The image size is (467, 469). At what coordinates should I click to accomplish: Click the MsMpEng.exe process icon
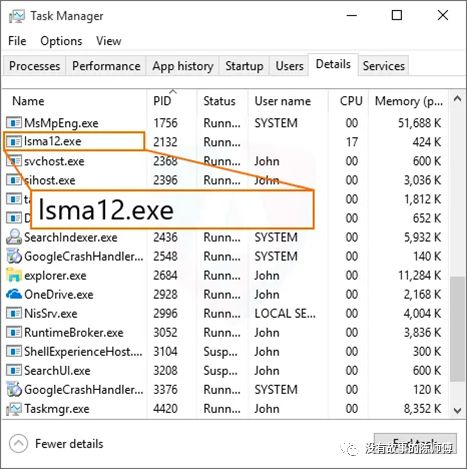14,123
